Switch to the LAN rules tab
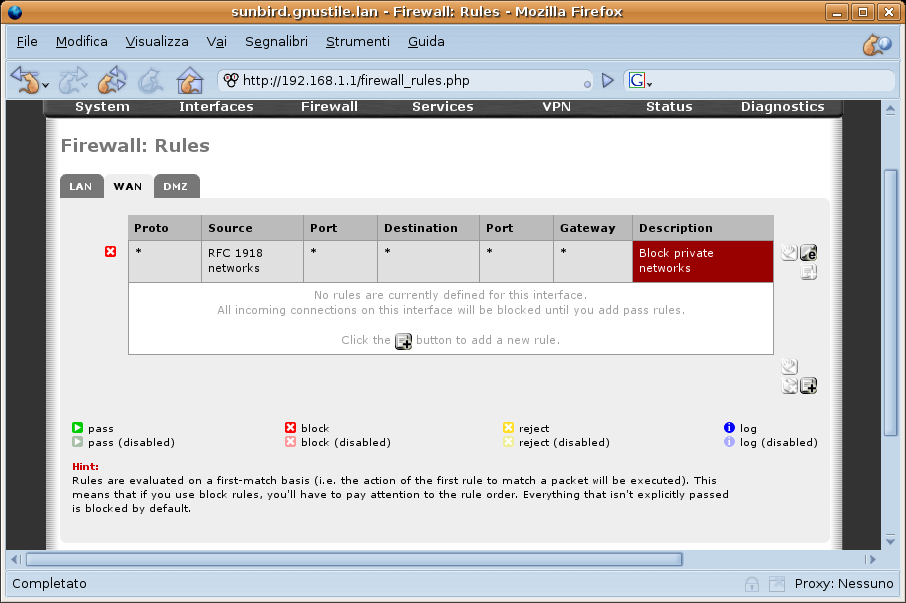The image size is (906, 603). tap(81, 187)
